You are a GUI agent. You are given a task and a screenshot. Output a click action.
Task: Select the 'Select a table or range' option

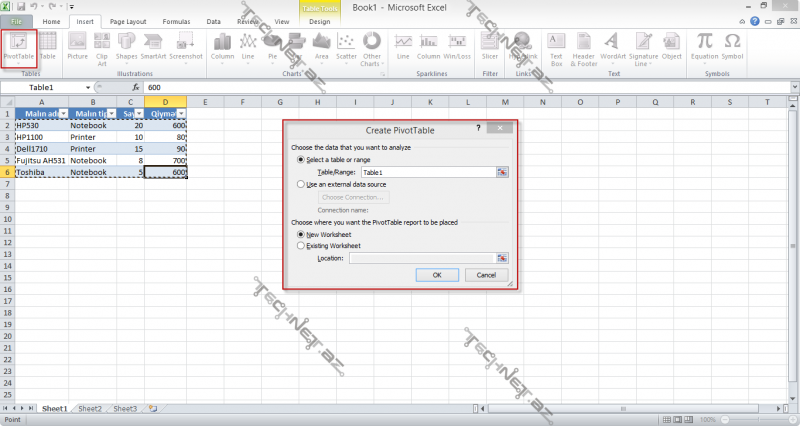[301, 159]
